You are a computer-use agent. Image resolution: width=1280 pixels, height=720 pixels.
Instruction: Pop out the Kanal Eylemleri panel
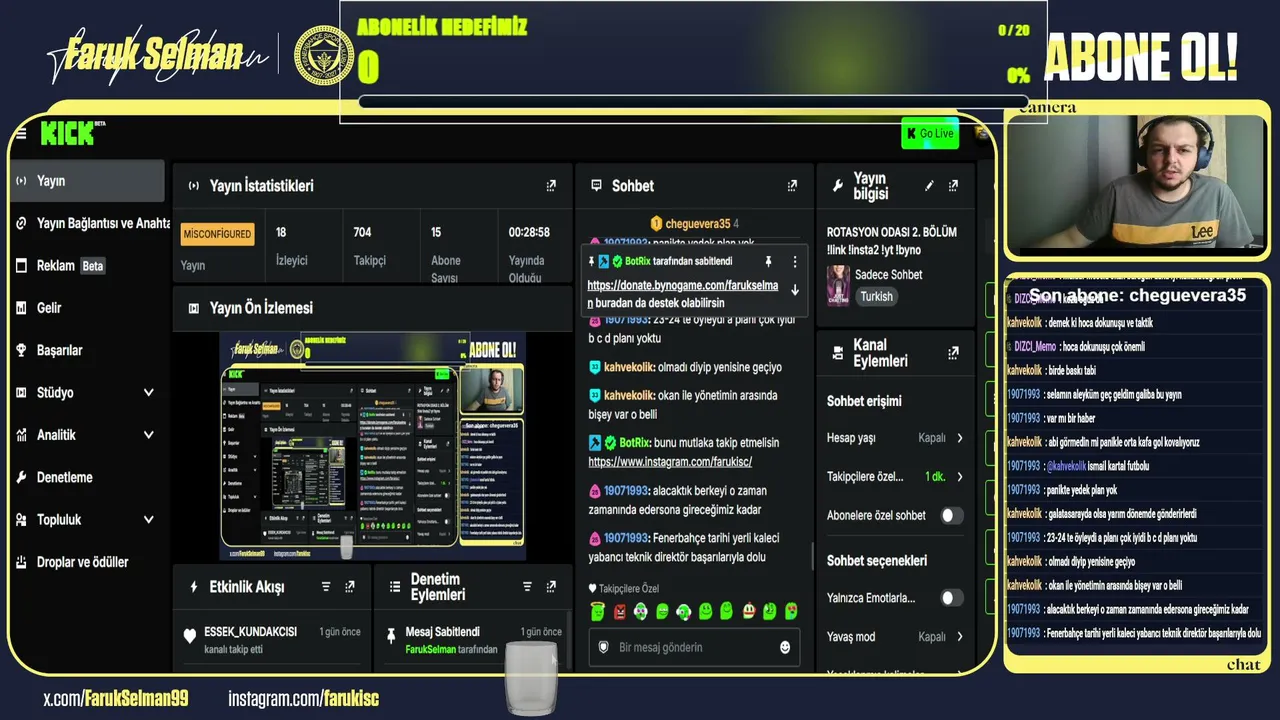tap(953, 353)
